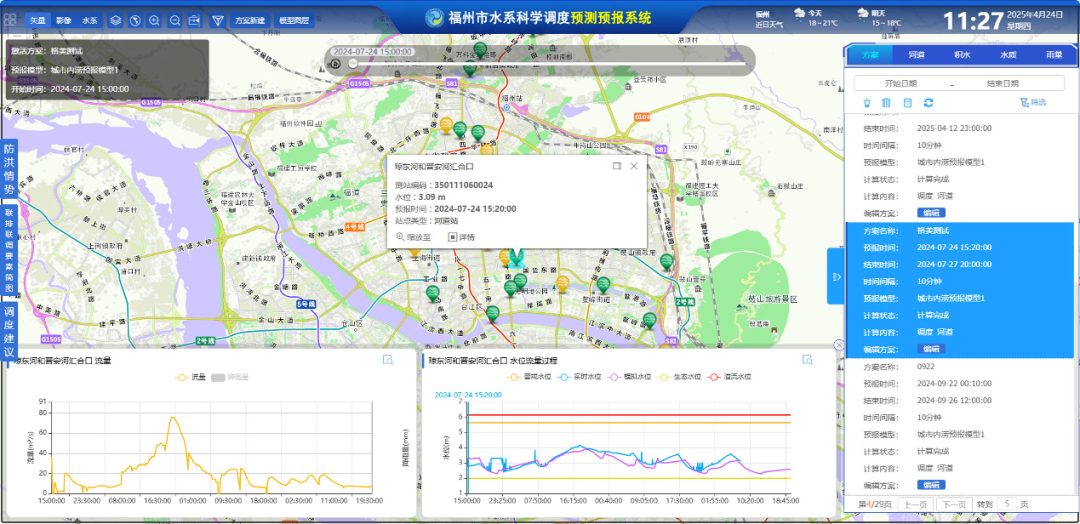Click the 明天 15~18℃ weather forecast
1080x524 pixels.
[x=878, y=18]
